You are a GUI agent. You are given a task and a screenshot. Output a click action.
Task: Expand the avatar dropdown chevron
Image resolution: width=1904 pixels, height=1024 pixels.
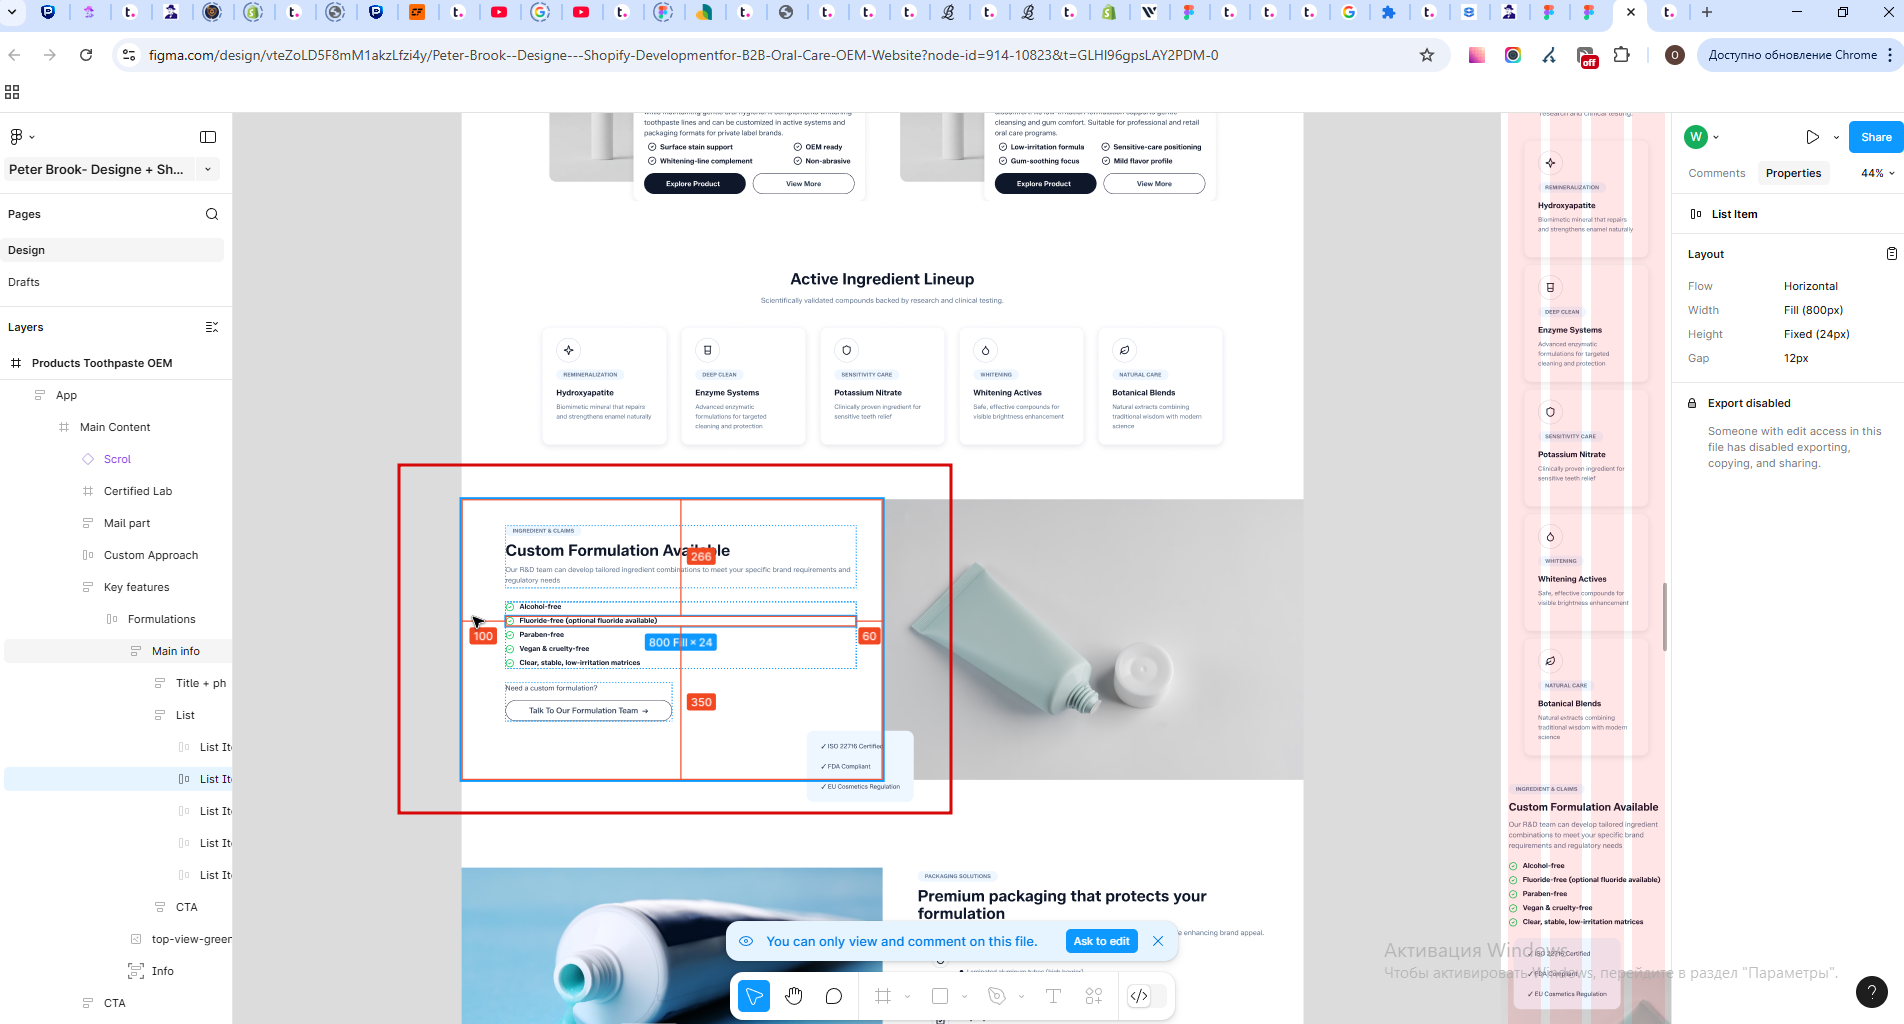pos(1716,137)
